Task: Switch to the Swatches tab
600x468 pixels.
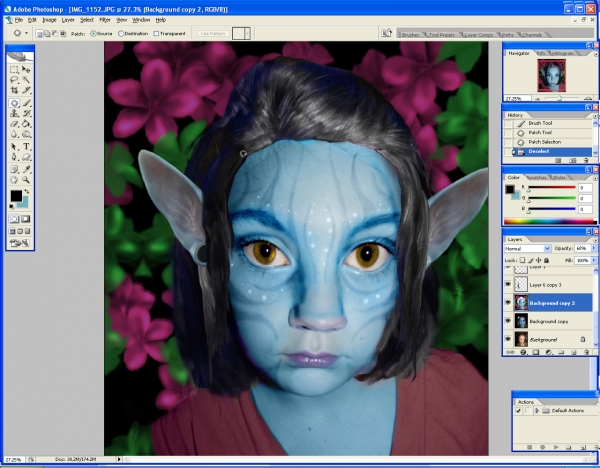Action: (x=537, y=178)
